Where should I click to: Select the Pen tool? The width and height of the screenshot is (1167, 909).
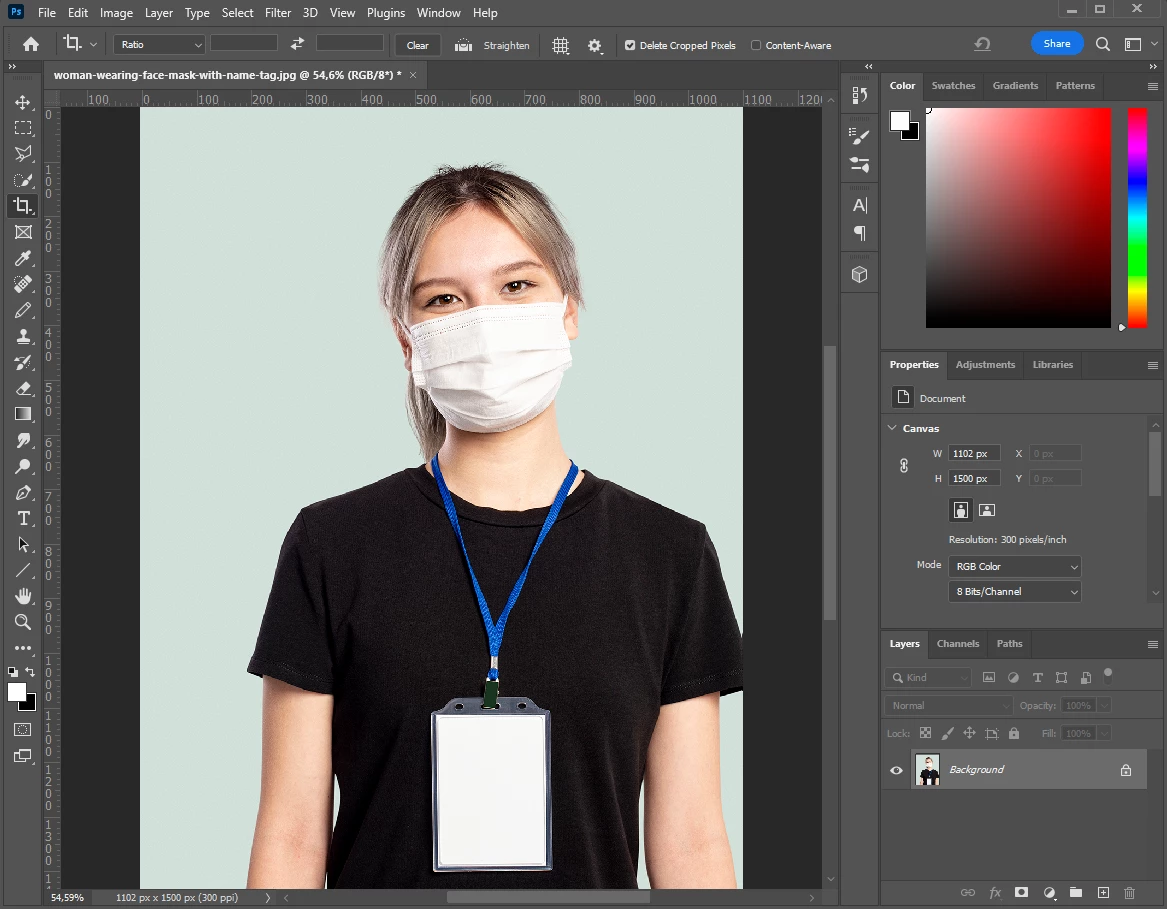coord(23,493)
